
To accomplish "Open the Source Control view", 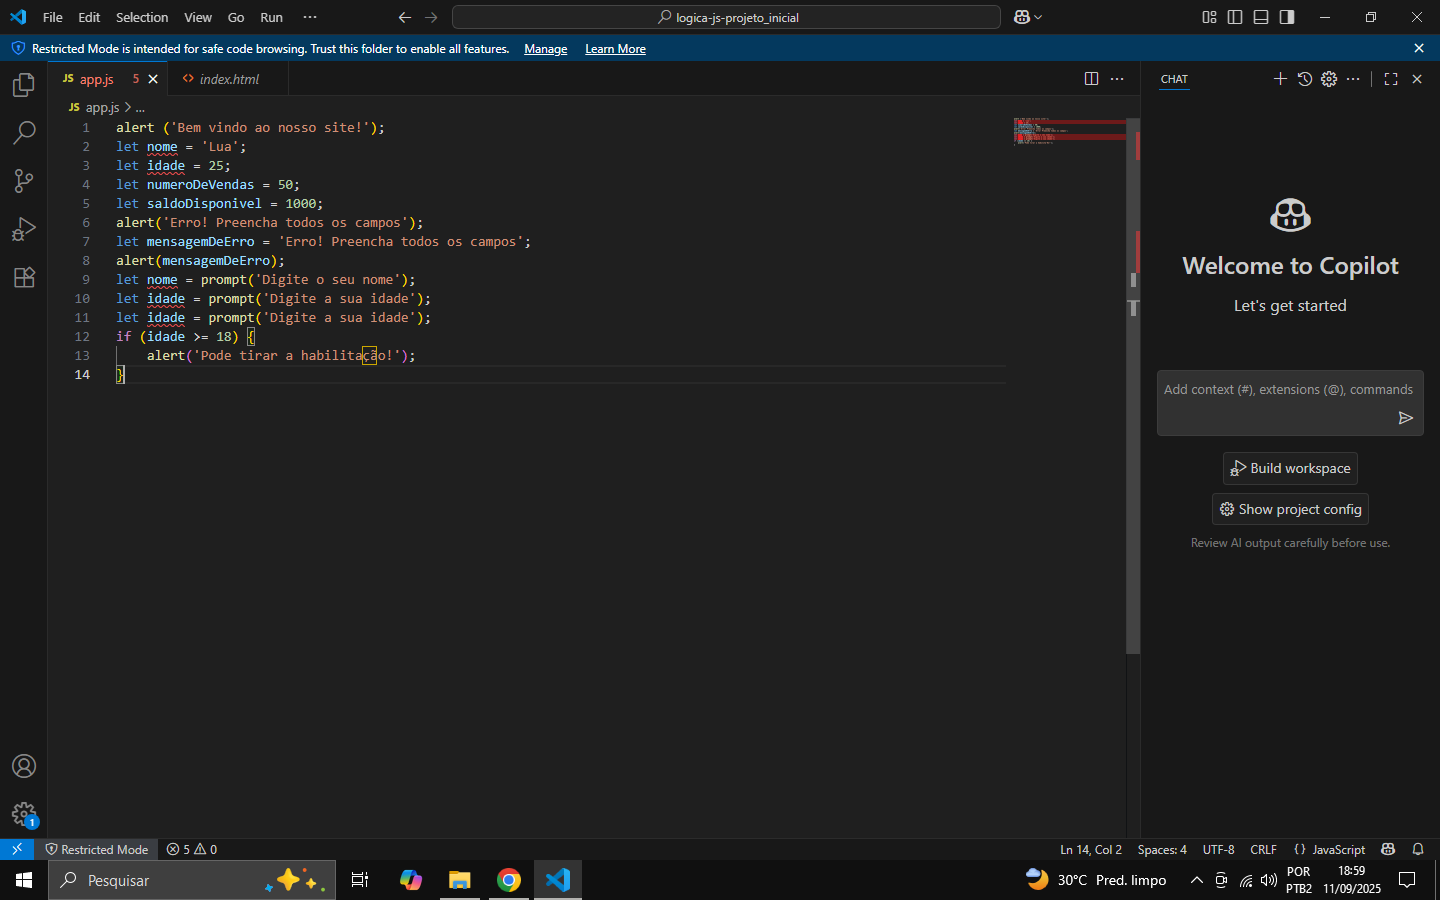I will (x=24, y=181).
